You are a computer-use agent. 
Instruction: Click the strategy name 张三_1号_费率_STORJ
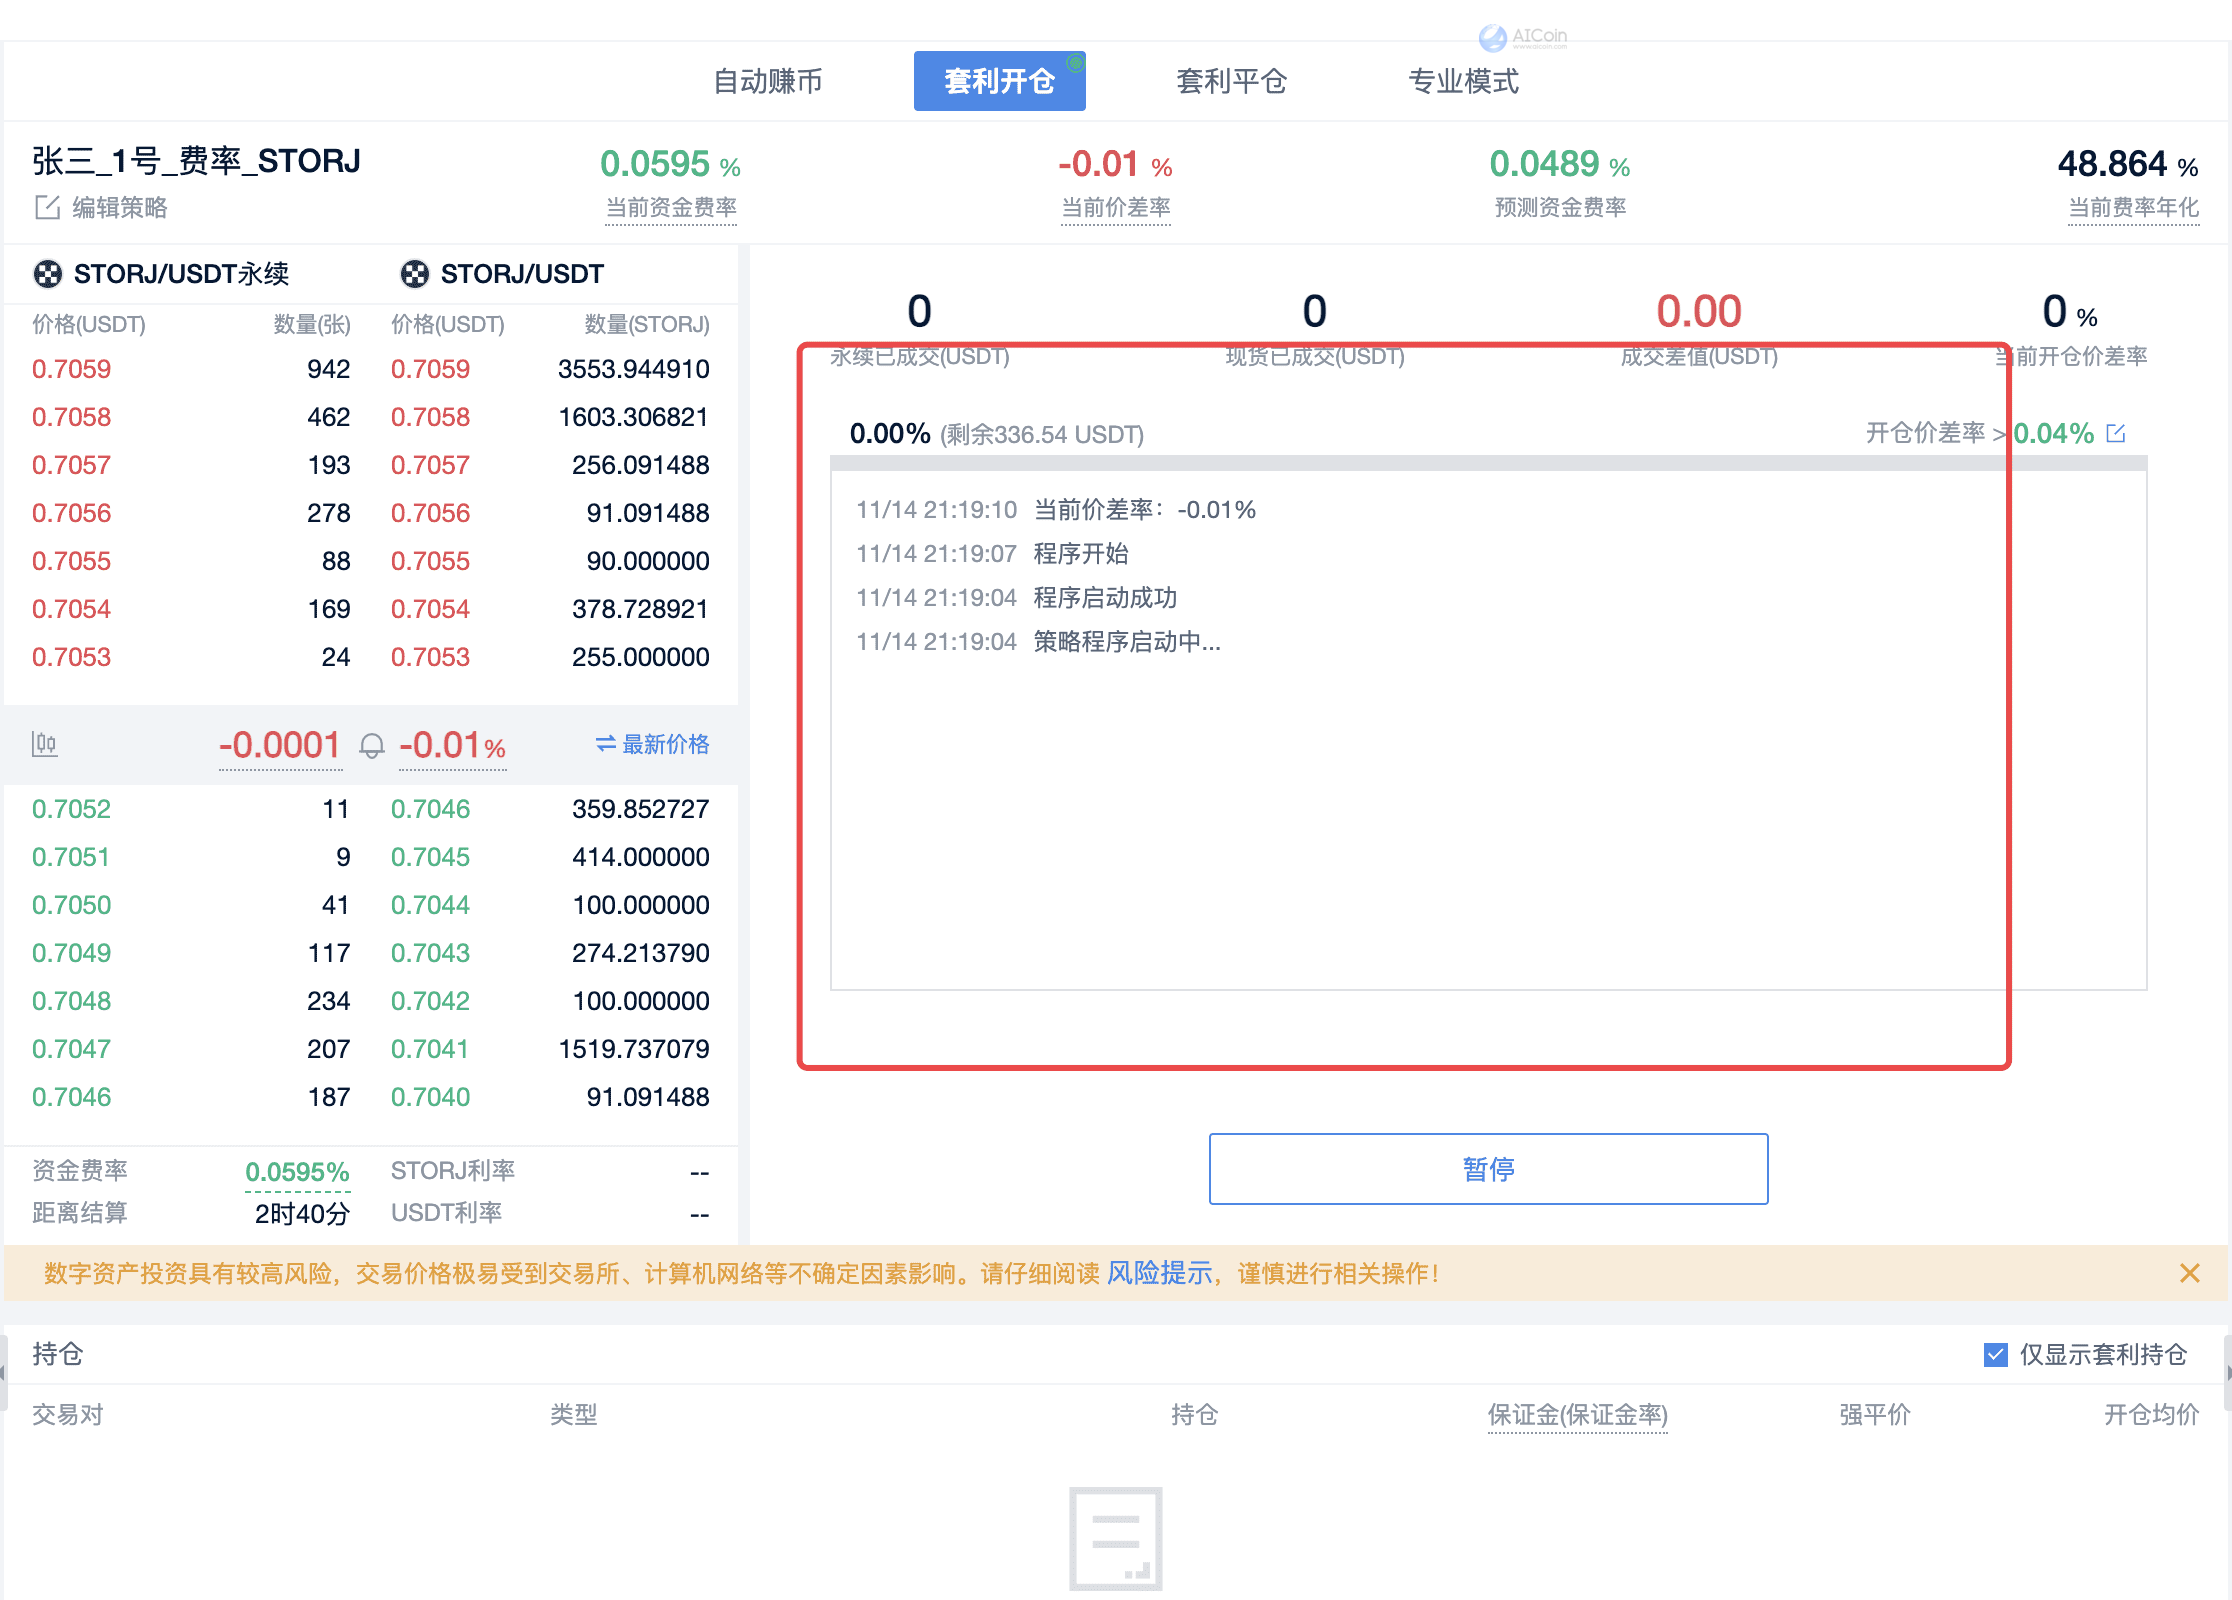(196, 161)
